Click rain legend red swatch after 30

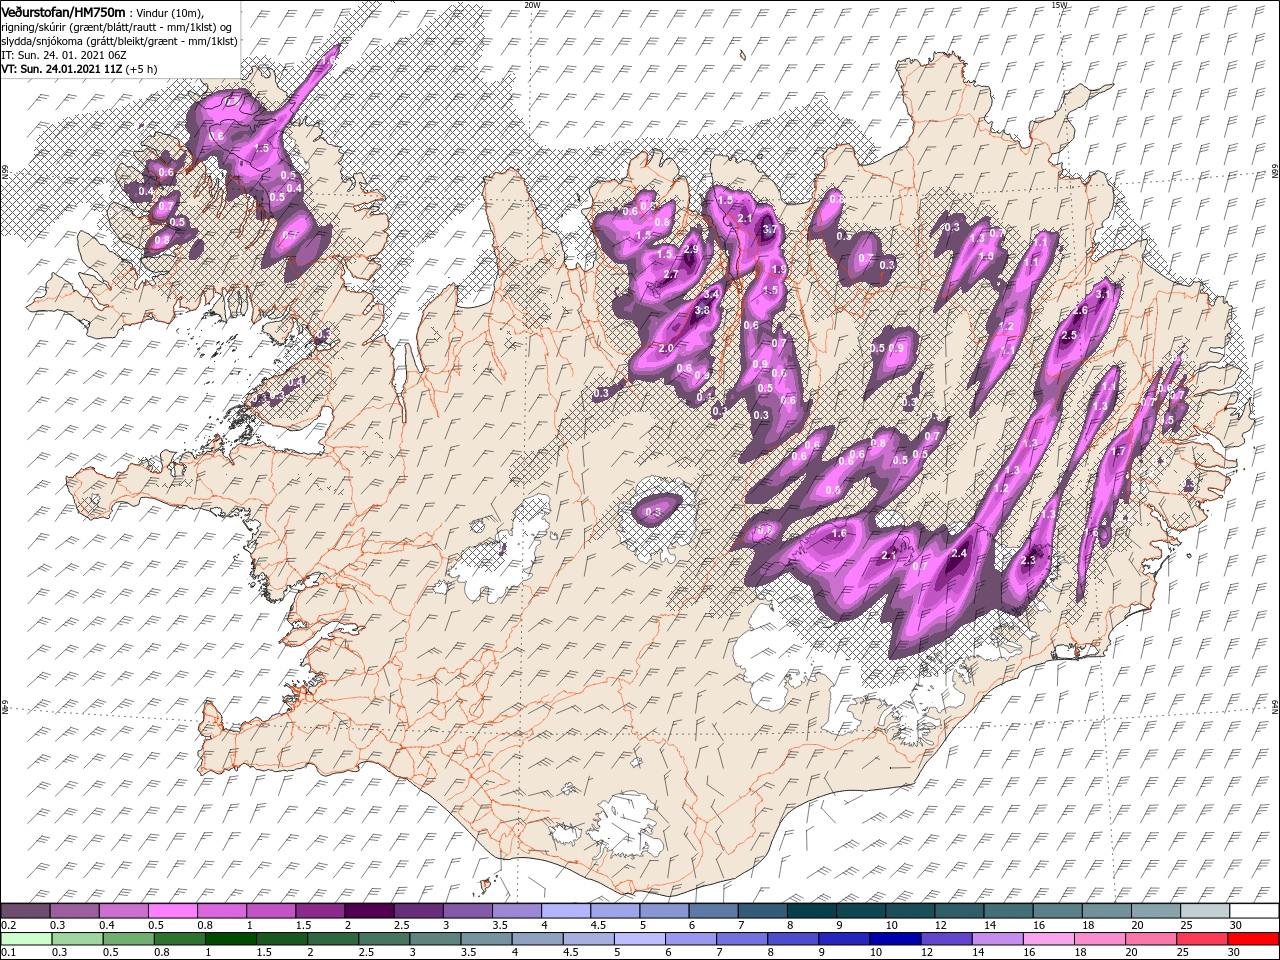[x=1254, y=939]
